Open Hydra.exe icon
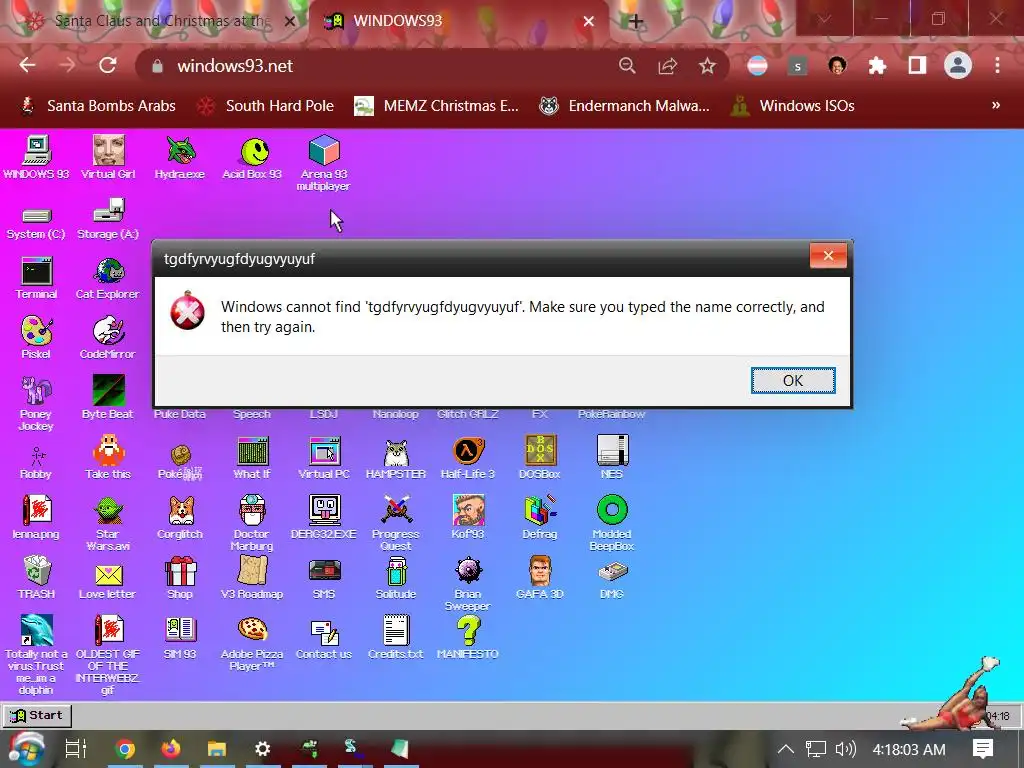The height and width of the screenshot is (768, 1024). click(x=180, y=157)
